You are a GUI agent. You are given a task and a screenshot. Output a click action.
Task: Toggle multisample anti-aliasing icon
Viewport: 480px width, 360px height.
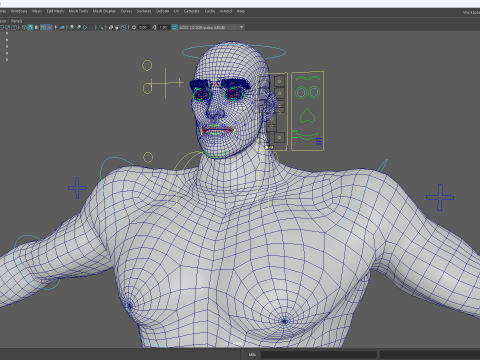(85, 27)
